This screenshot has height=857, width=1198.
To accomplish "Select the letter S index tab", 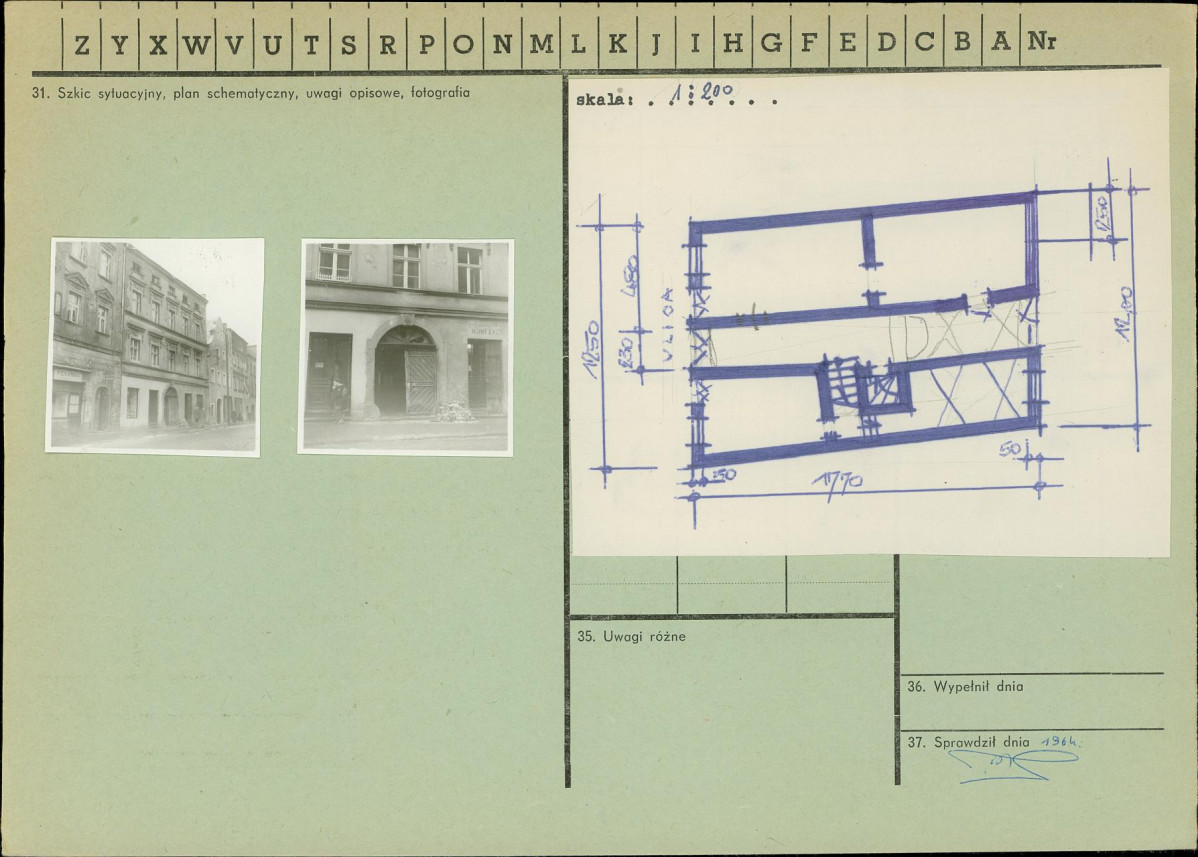I will (x=349, y=44).
